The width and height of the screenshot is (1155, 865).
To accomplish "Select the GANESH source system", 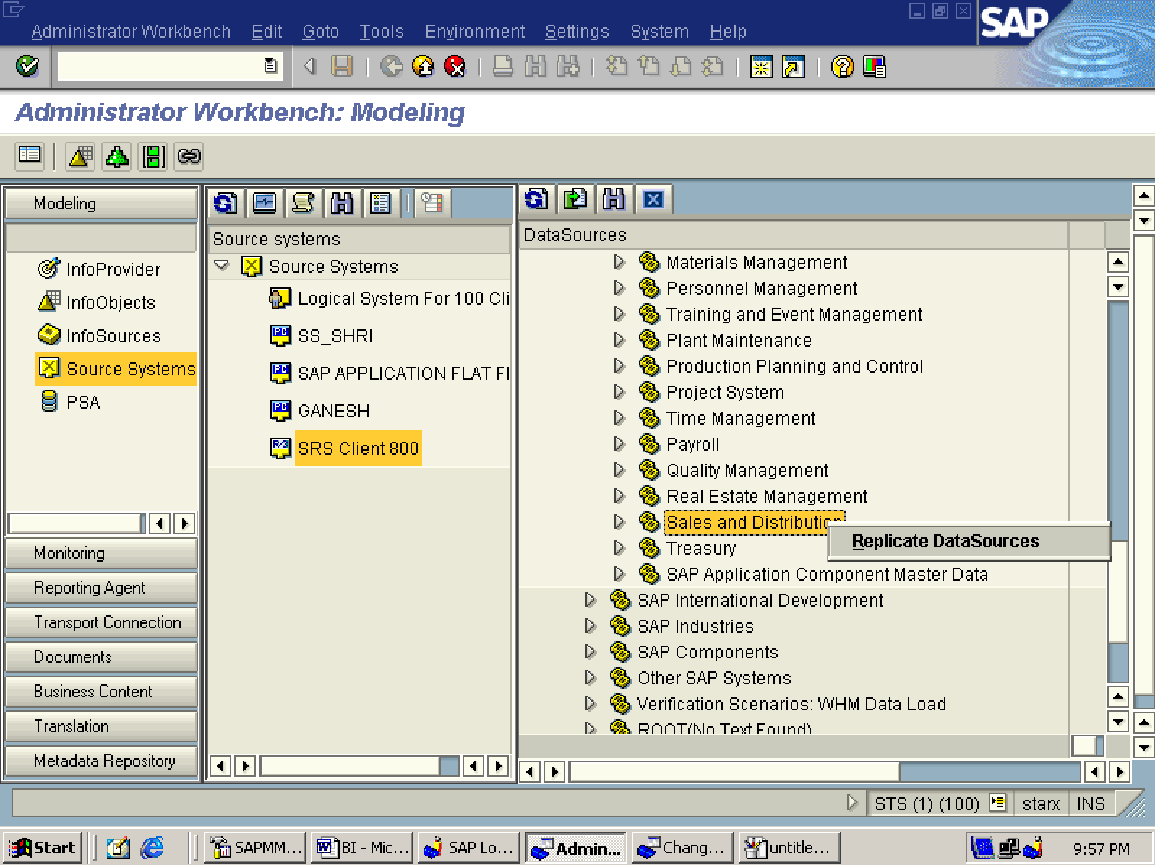I will pyautogui.click(x=334, y=411).
